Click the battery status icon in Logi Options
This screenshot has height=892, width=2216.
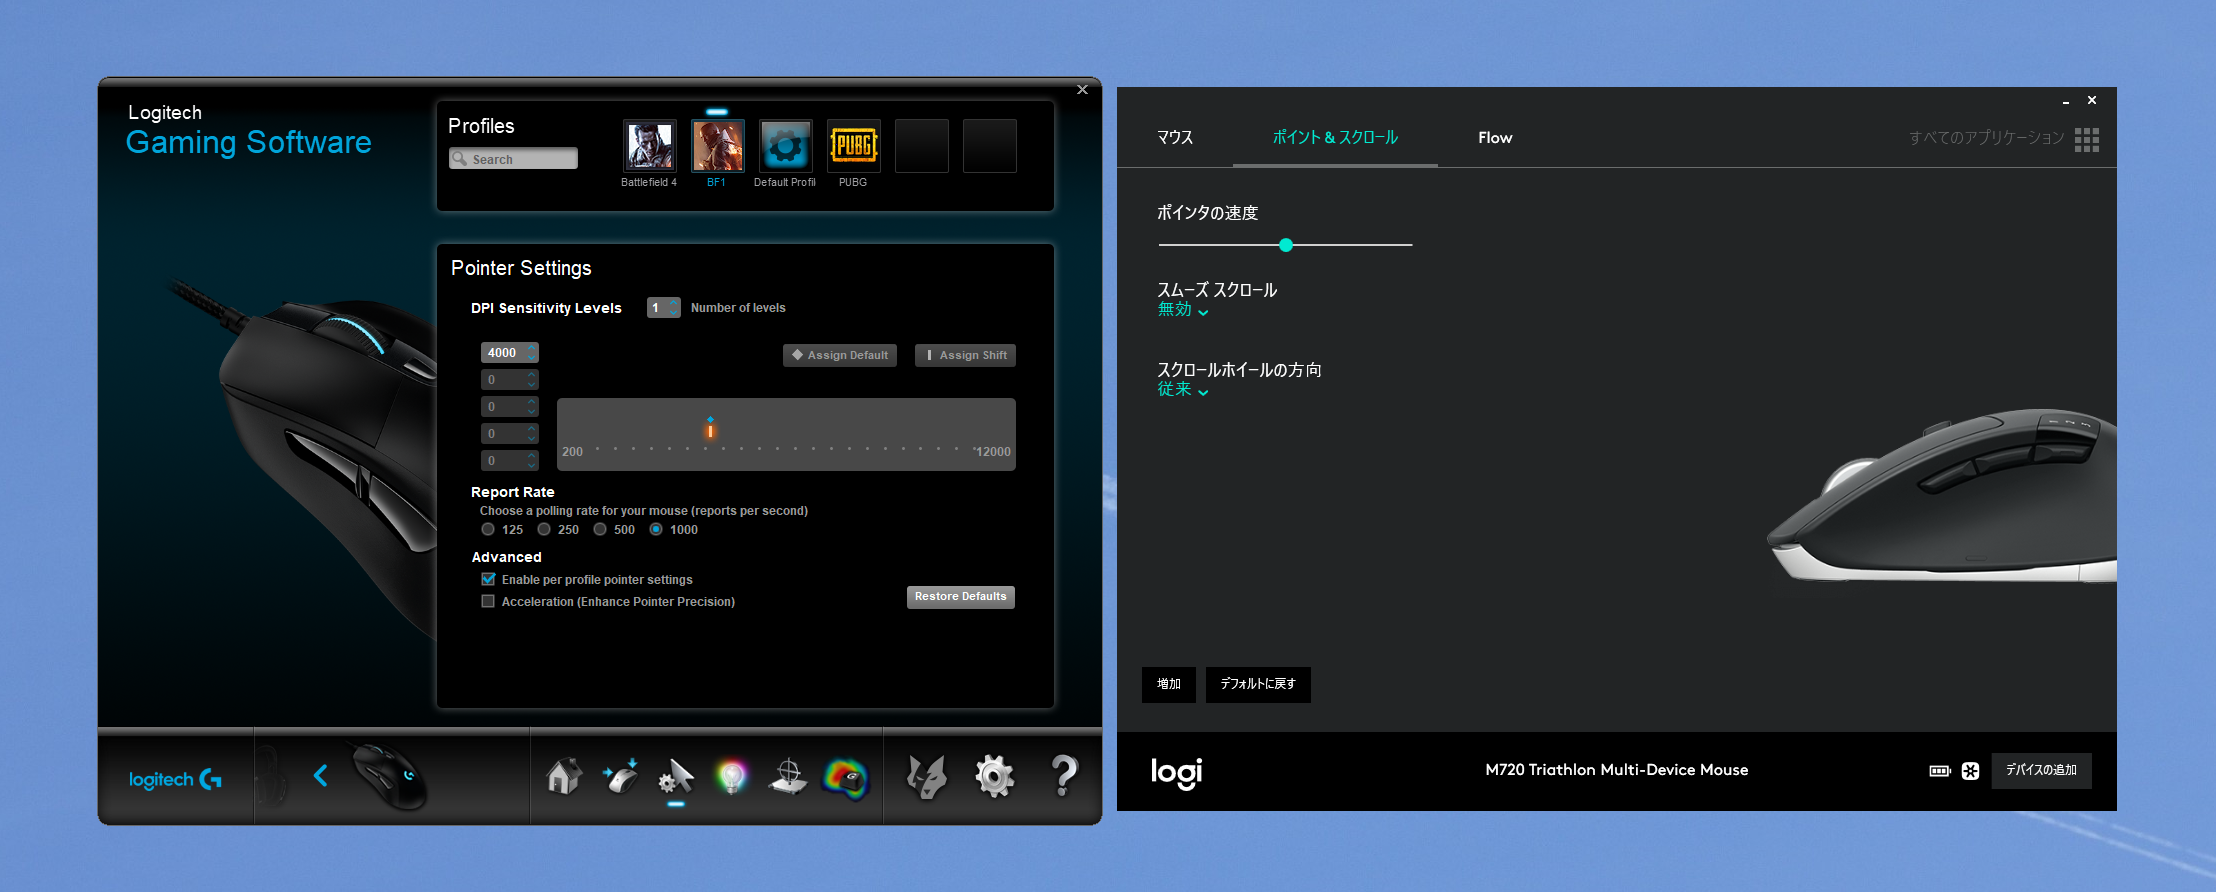point(1940,771)
